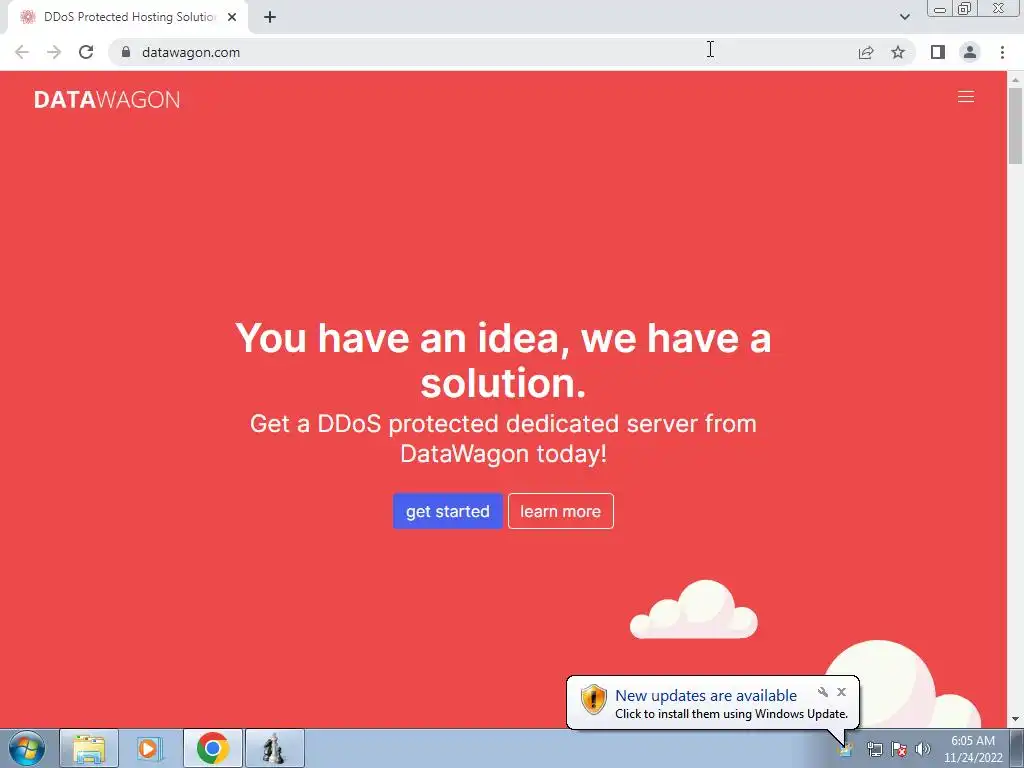Click the Chrome taskbar icon
The image size is (1024, 768).
click(212, 749)
